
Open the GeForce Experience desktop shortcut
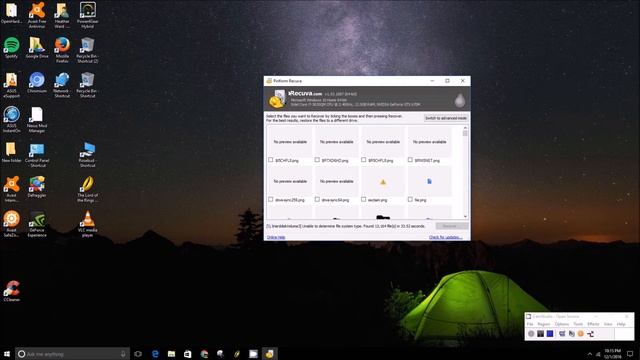(x=37, y=224)
